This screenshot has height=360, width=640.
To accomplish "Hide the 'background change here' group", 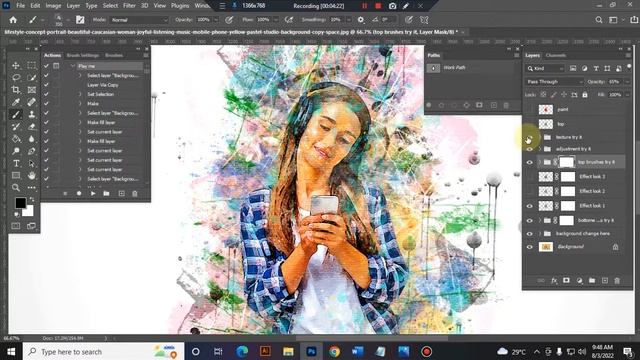I will tap(529, 234).
